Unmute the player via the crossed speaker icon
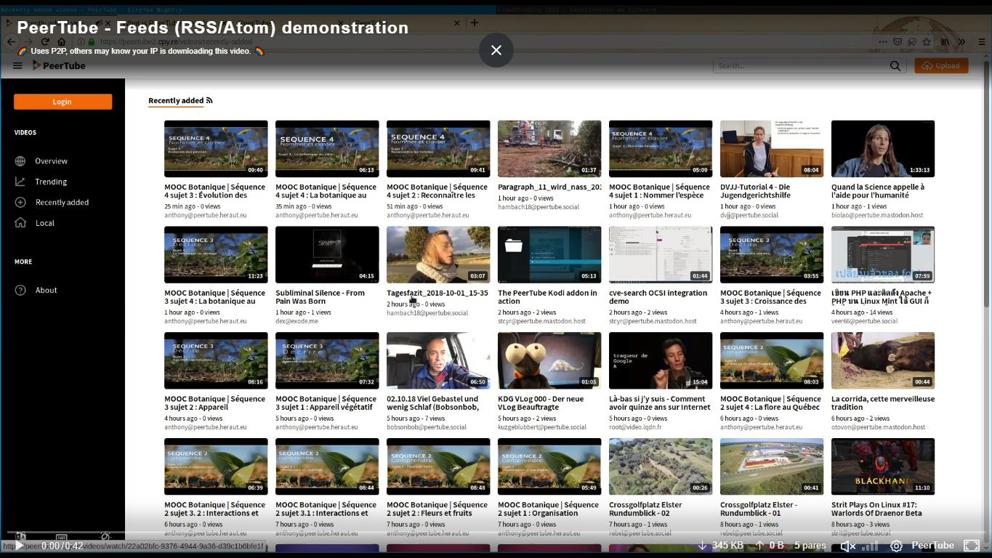 tap(848, 545)
